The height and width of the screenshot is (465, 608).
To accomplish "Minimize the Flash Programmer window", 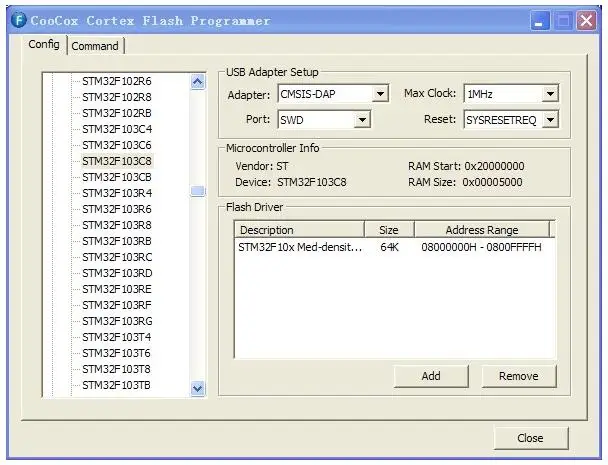I will point(539,21).
